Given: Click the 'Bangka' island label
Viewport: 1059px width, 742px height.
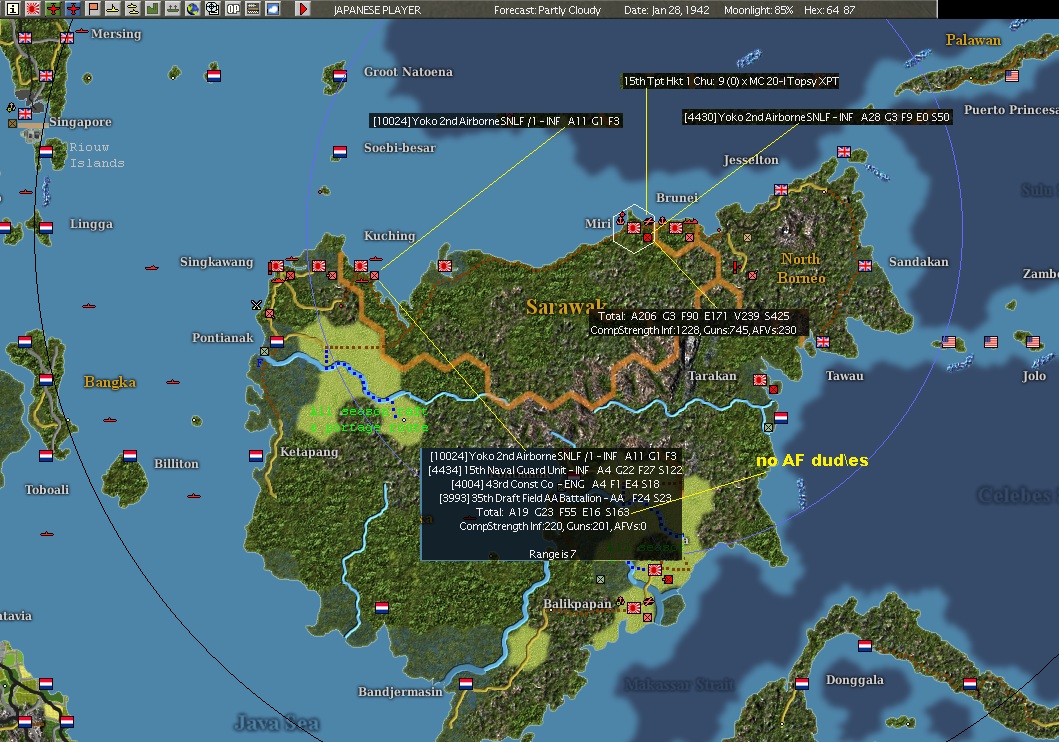Looking at the screenshot, I should [110, 382].
